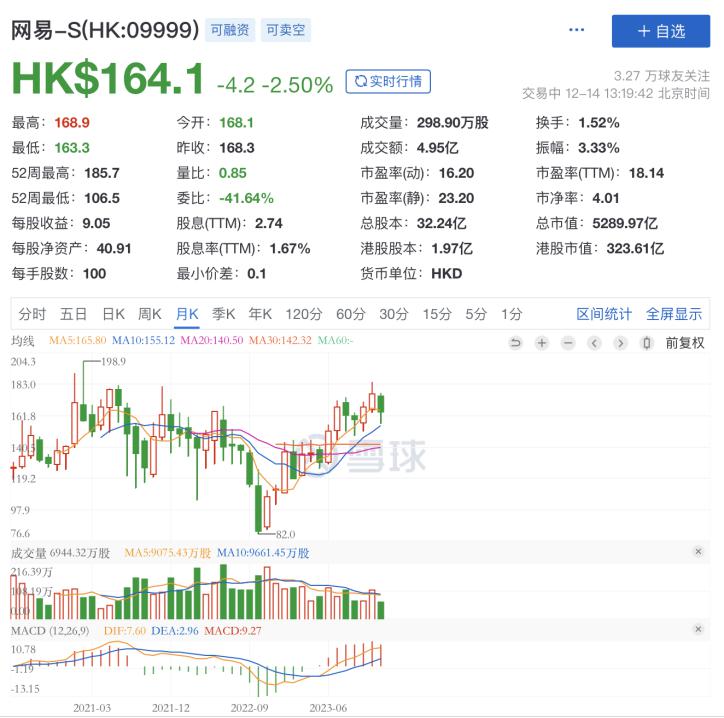Move chart left with left-arrow icon

click(x=594, y=343)
